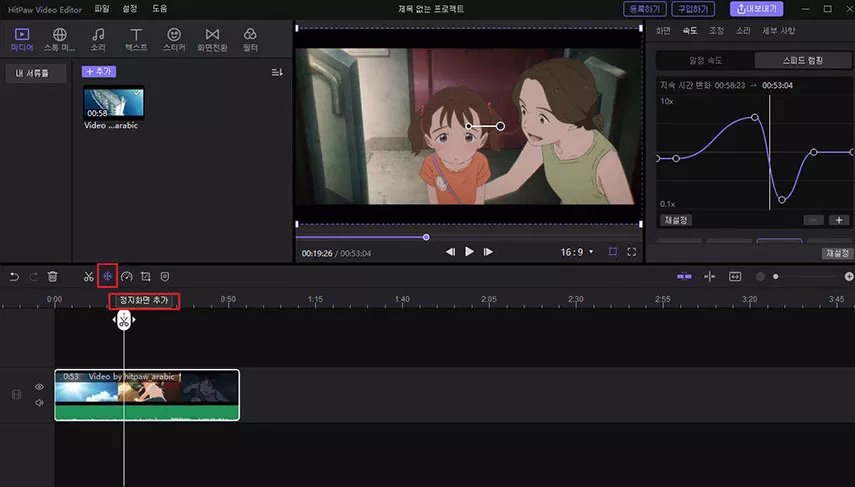Click the crop frame icon under the preview
Image resolution: width=855 pixels, height=487 pixels.
[x=613, y=251]
